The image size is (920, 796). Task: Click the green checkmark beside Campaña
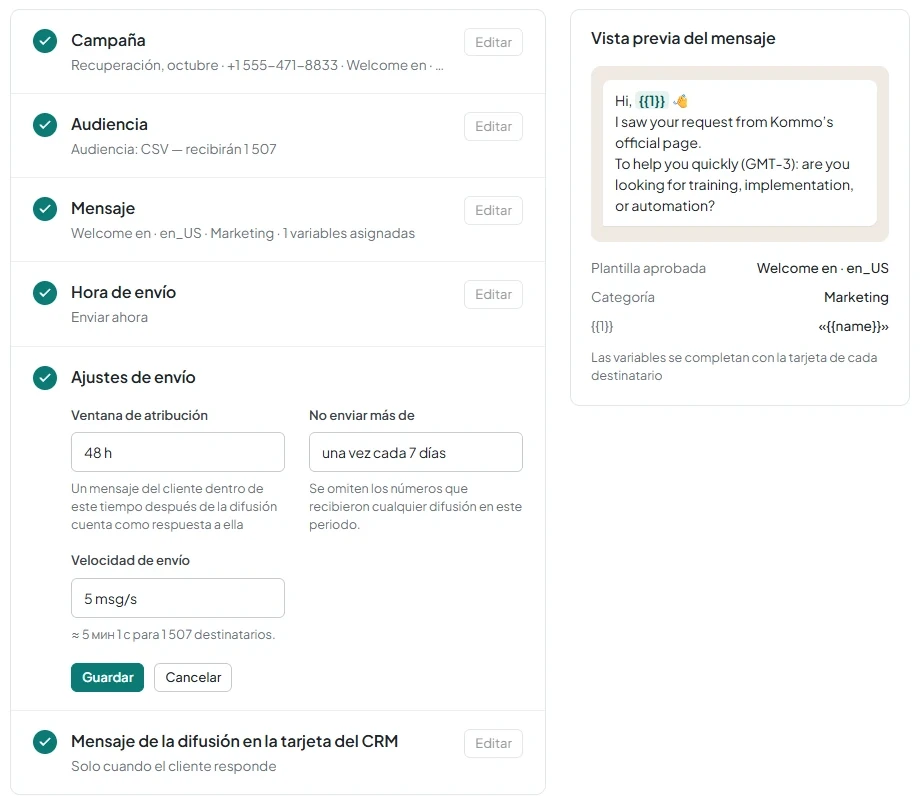[45, 41]
